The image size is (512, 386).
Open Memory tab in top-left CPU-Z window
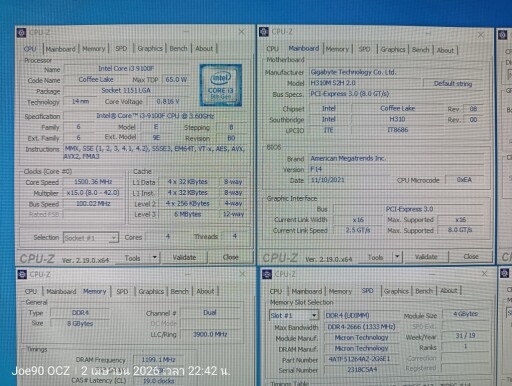pyautogui.click(x=93, y=49)
